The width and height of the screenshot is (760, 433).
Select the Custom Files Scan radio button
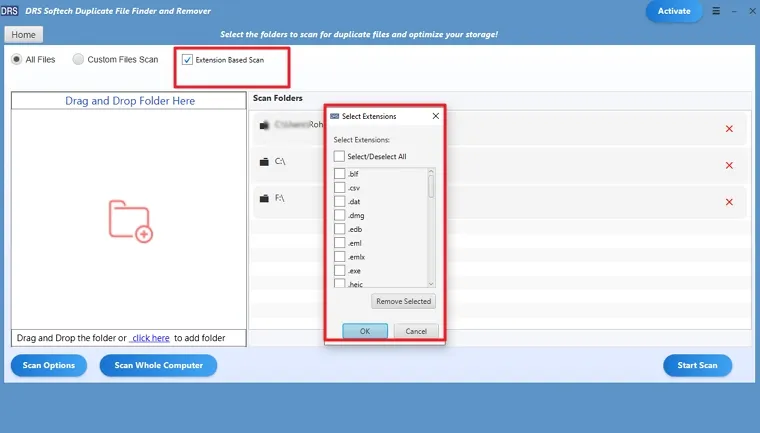point(78,59)
